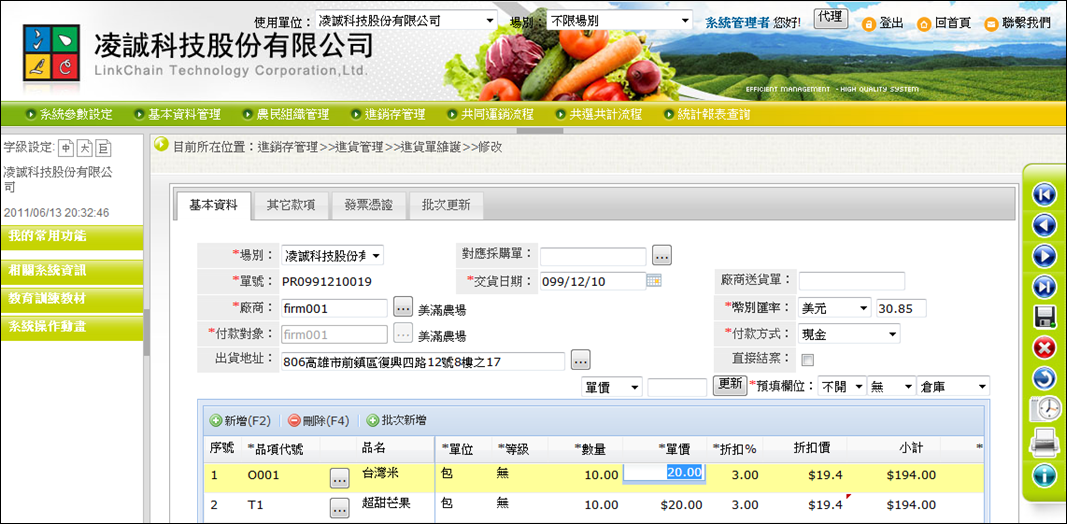Open the 使用單位 dropdown
The width and height of the screenshot is (1067, 524).
(x=406, y=21)
